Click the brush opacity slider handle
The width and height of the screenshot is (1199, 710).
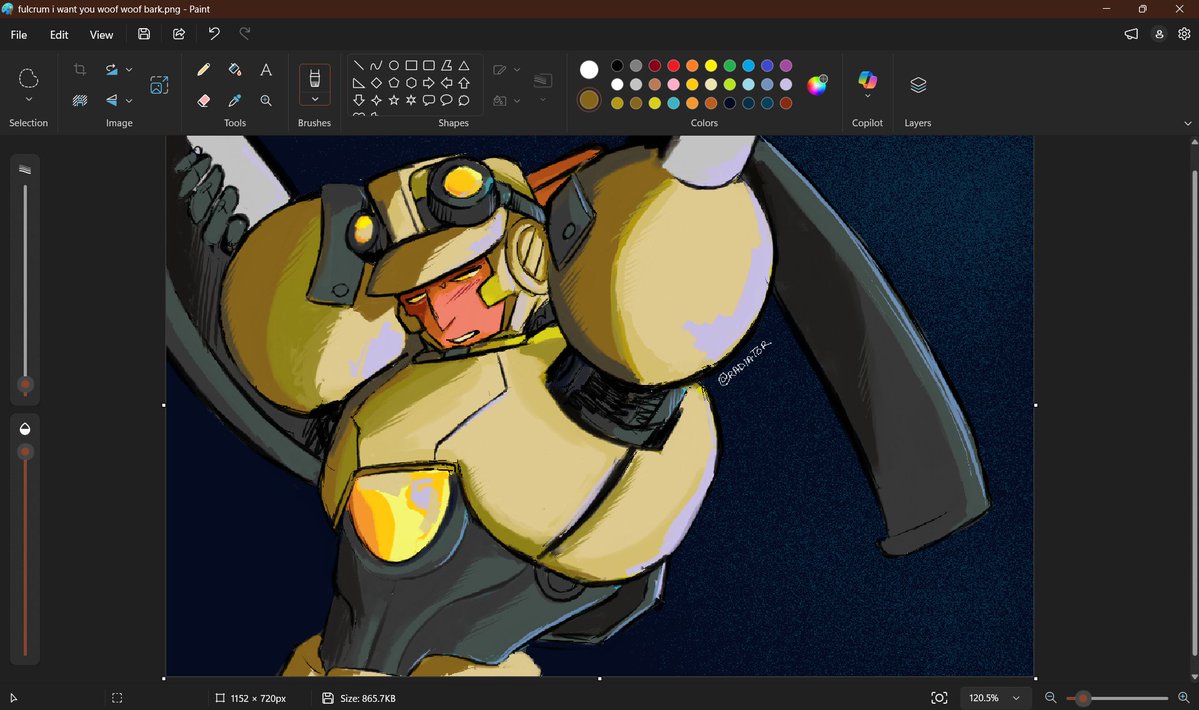(25, 452)
